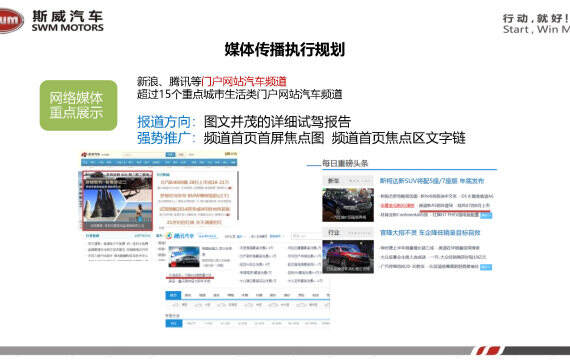Click the Tencent auto 腾讯汽车 logo
This screenshot has height=360, width=570.
coord(180,236)
